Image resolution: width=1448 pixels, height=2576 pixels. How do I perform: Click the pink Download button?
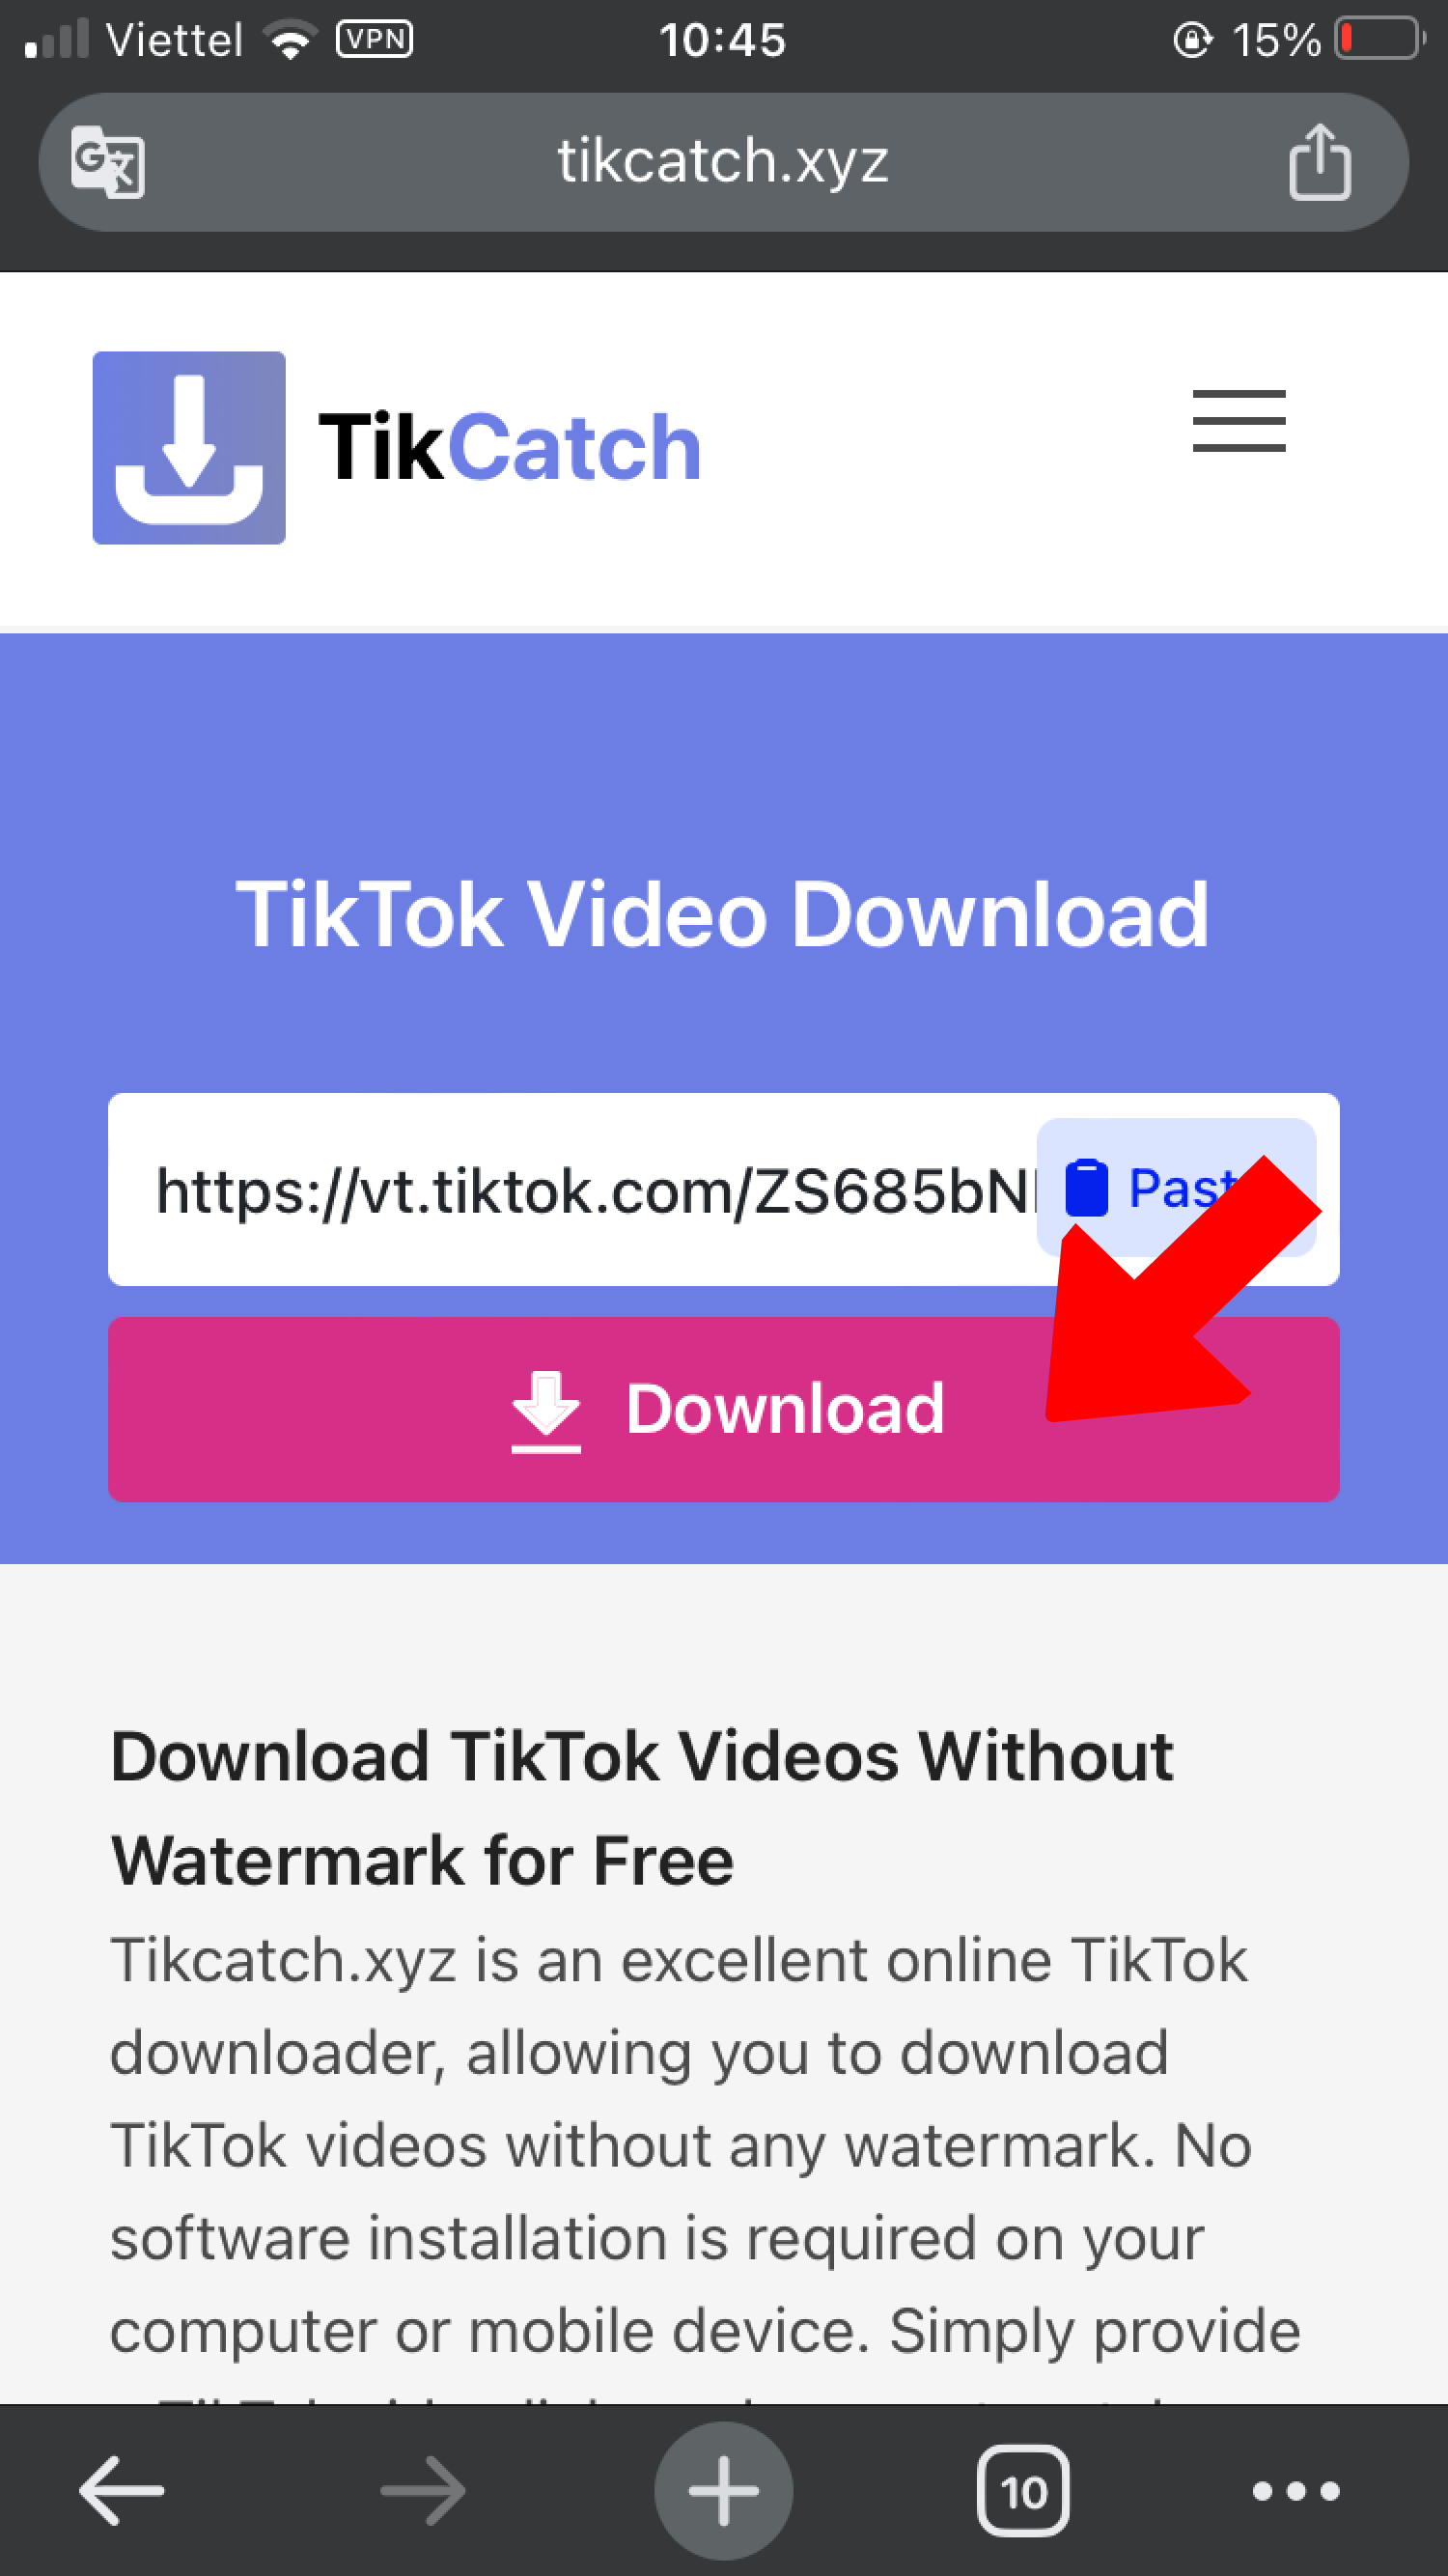(x=724, y=1409)
